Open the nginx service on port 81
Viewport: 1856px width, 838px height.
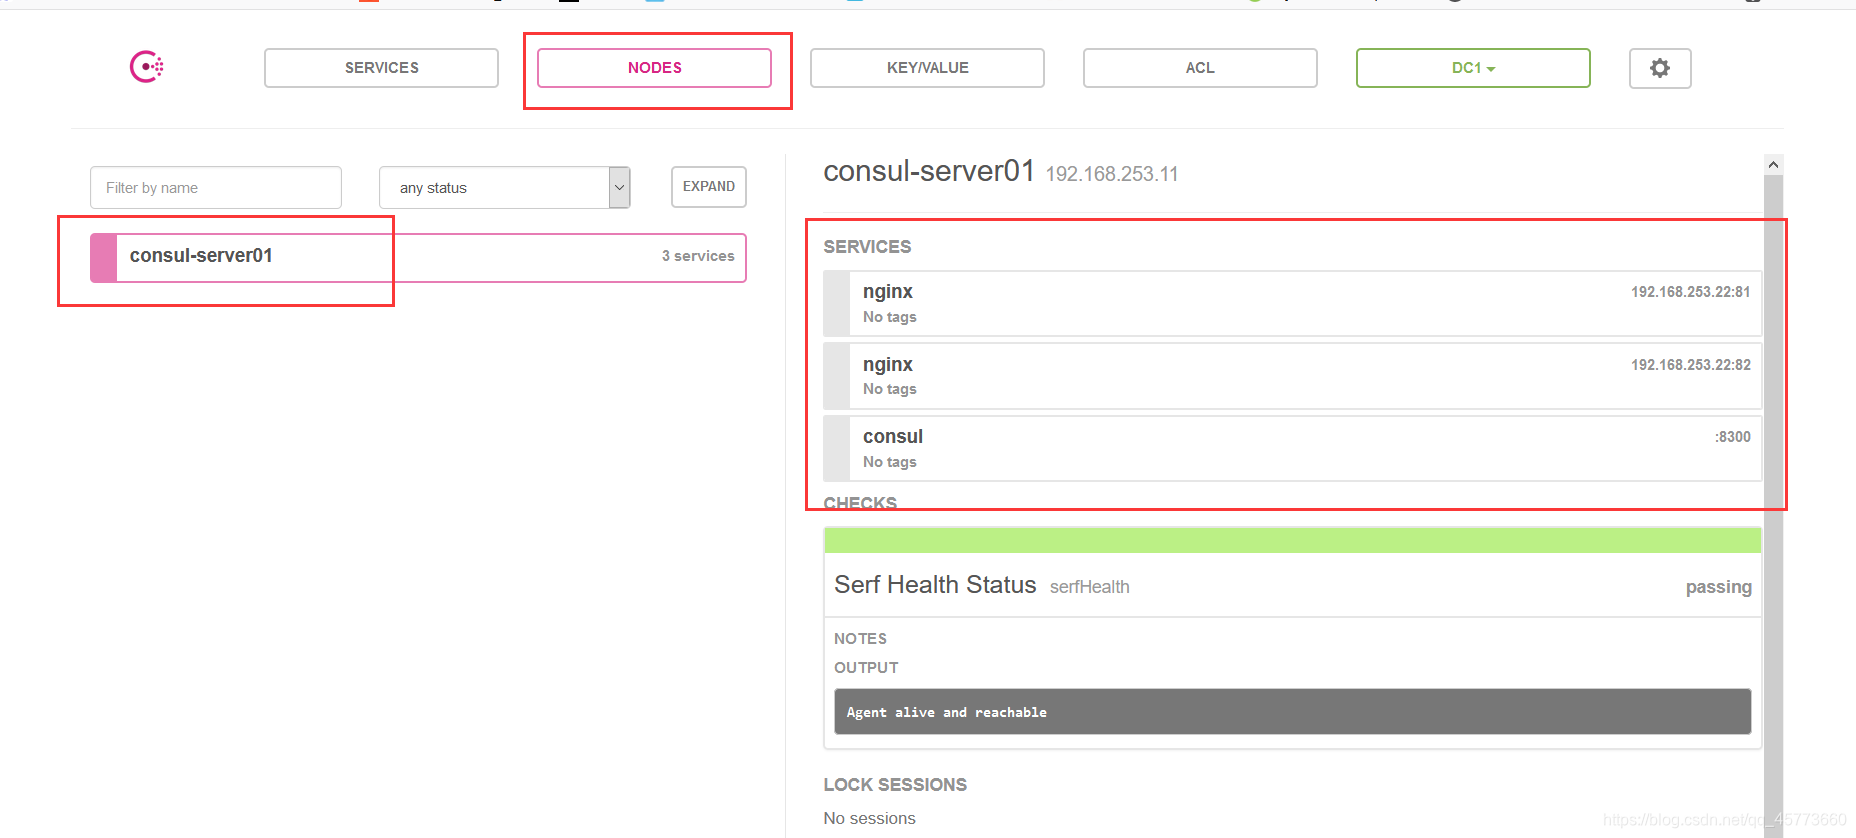(1292, 304)
